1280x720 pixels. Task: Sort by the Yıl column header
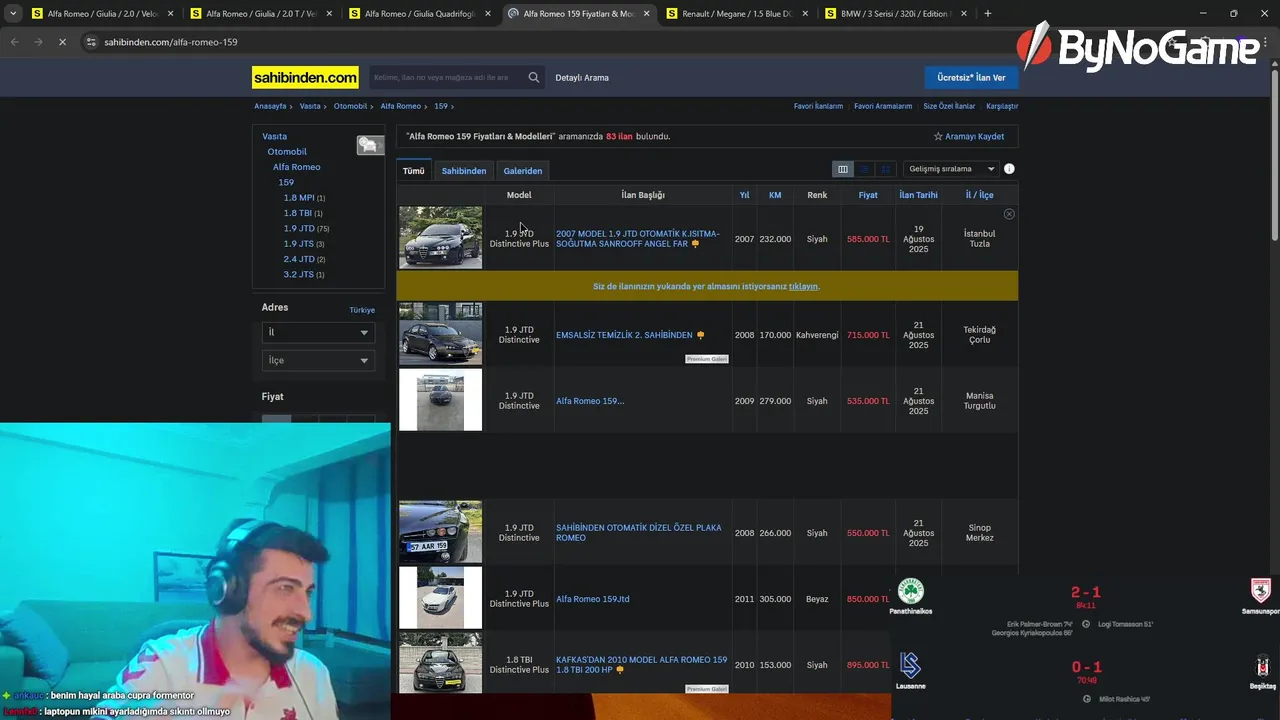coord(744,195)
